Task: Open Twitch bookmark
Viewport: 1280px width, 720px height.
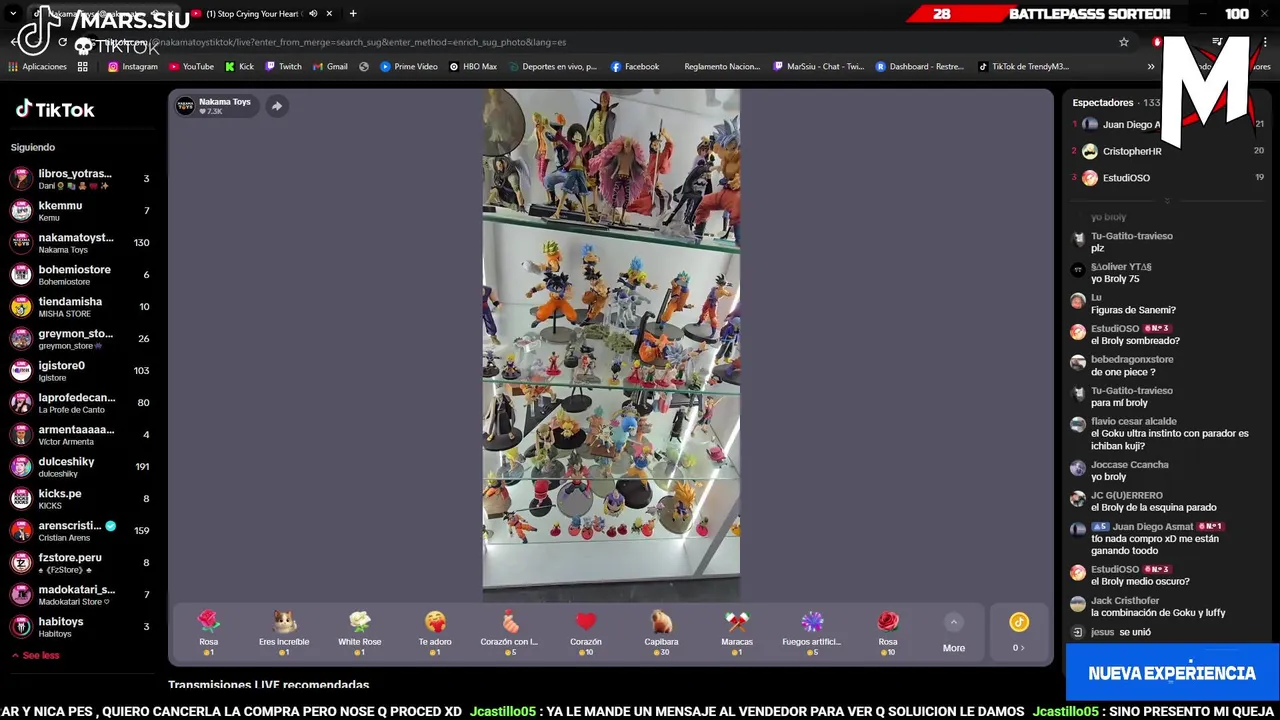Action: click(x=283, y=67)
